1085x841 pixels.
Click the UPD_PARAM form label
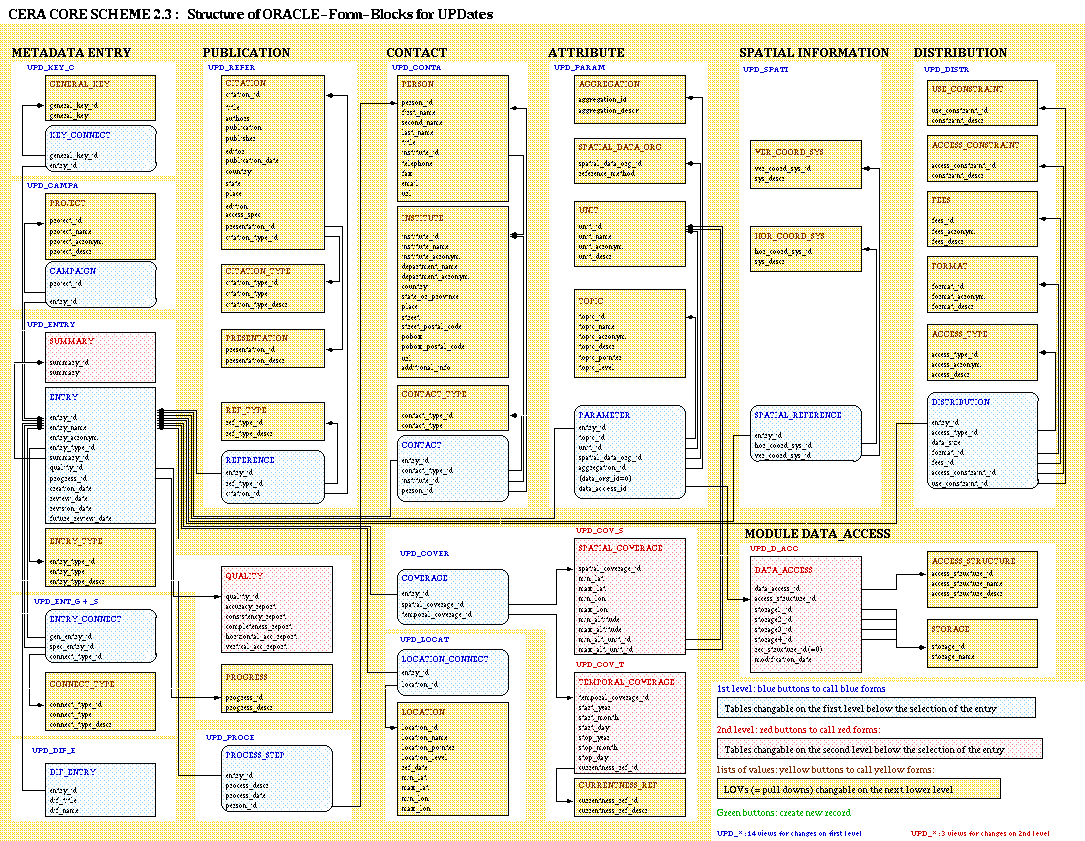[580, 67]
